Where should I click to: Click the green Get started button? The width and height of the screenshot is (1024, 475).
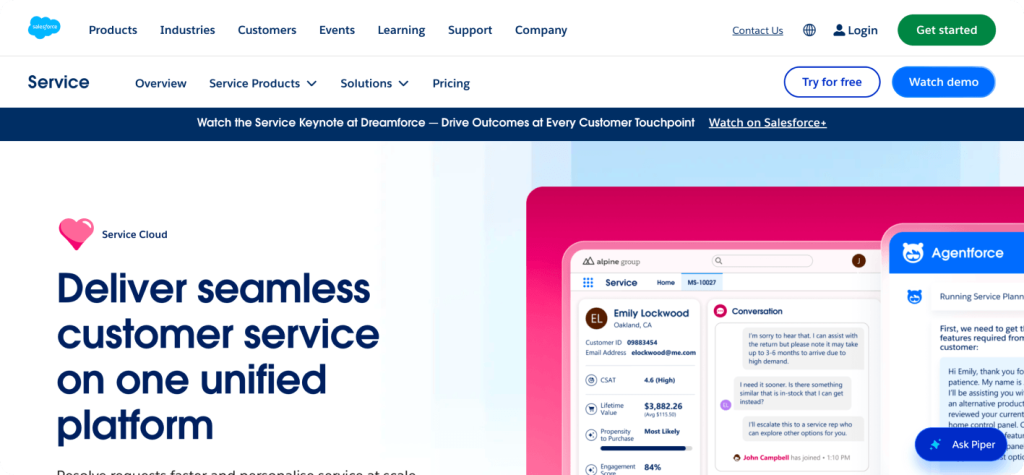click(946, 30)
